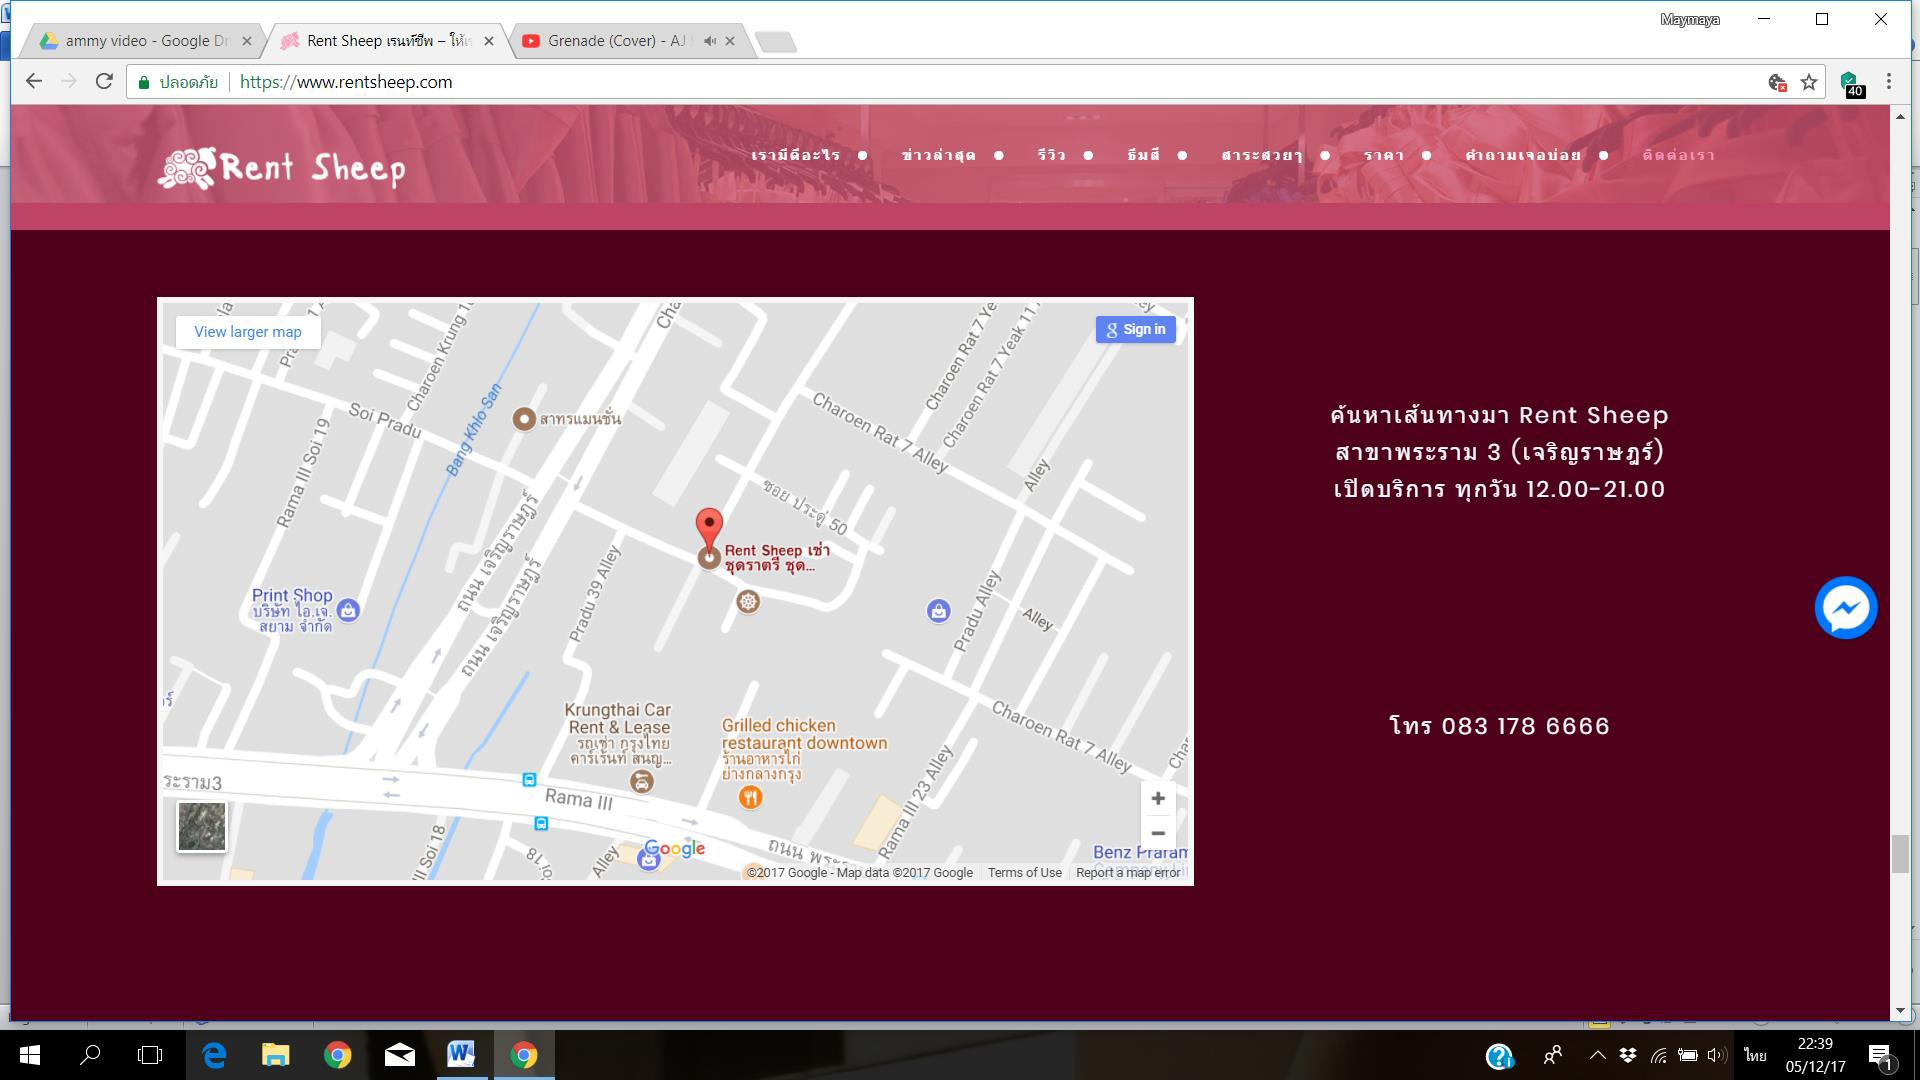
Task: Click the Wi-Fi network tray icon
Action: pos(1658,1055)
